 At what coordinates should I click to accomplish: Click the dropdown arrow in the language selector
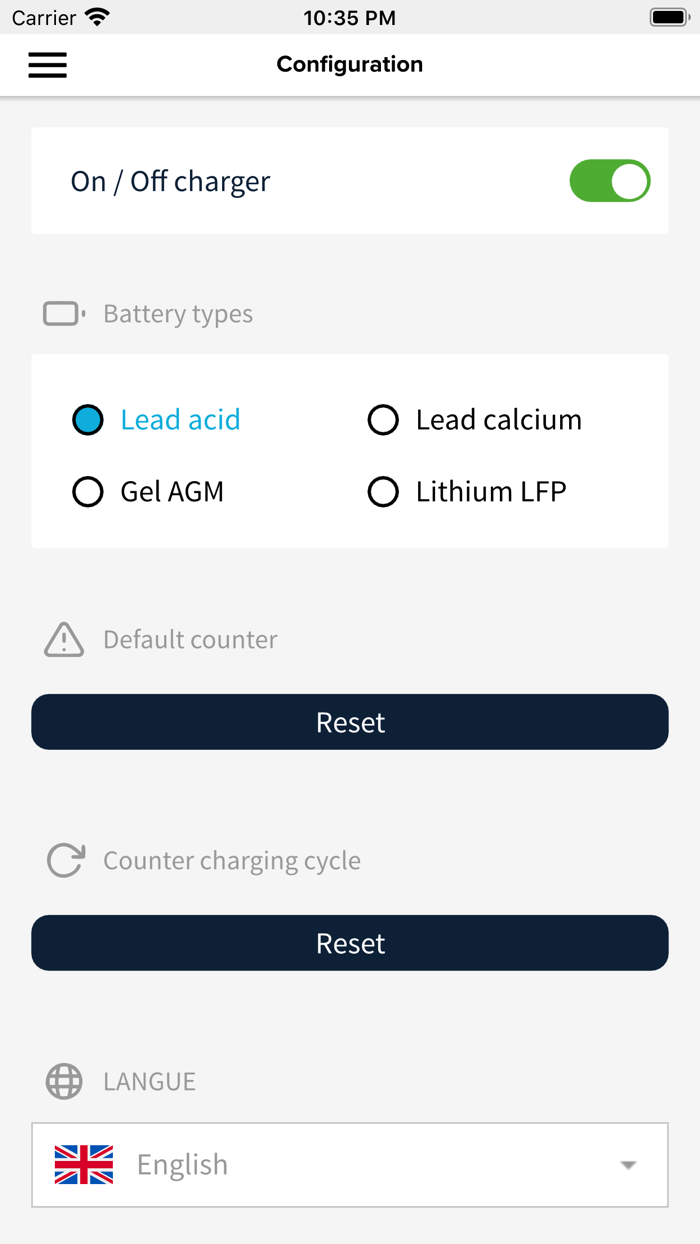point(628,1163)
